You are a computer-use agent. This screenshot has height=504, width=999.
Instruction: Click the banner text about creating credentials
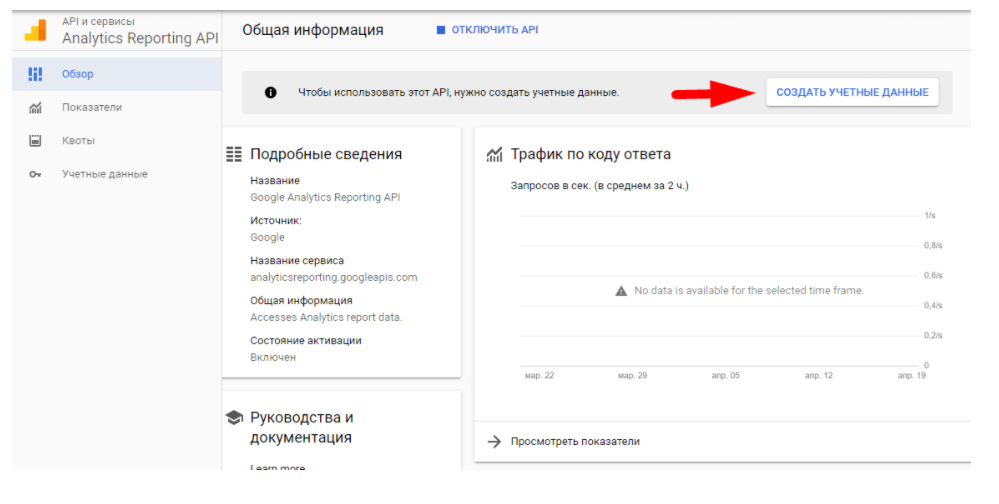[459, 92]
